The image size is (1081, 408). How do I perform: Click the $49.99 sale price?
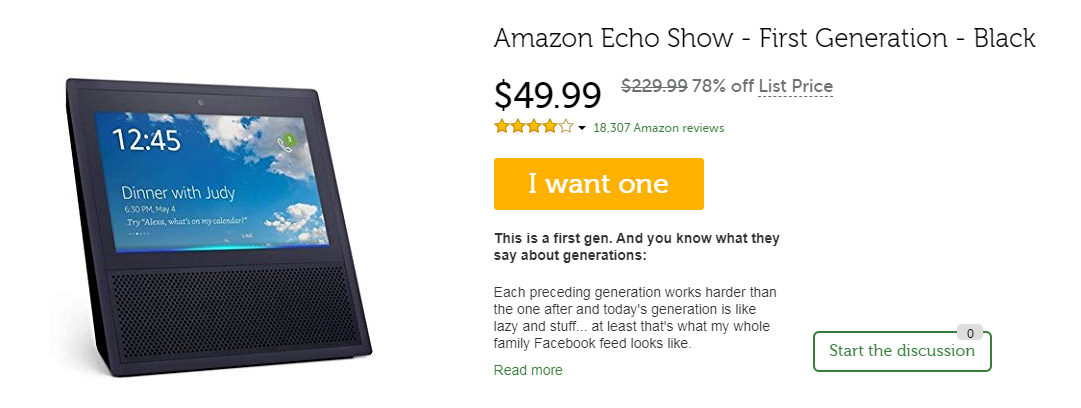[547, 95]
